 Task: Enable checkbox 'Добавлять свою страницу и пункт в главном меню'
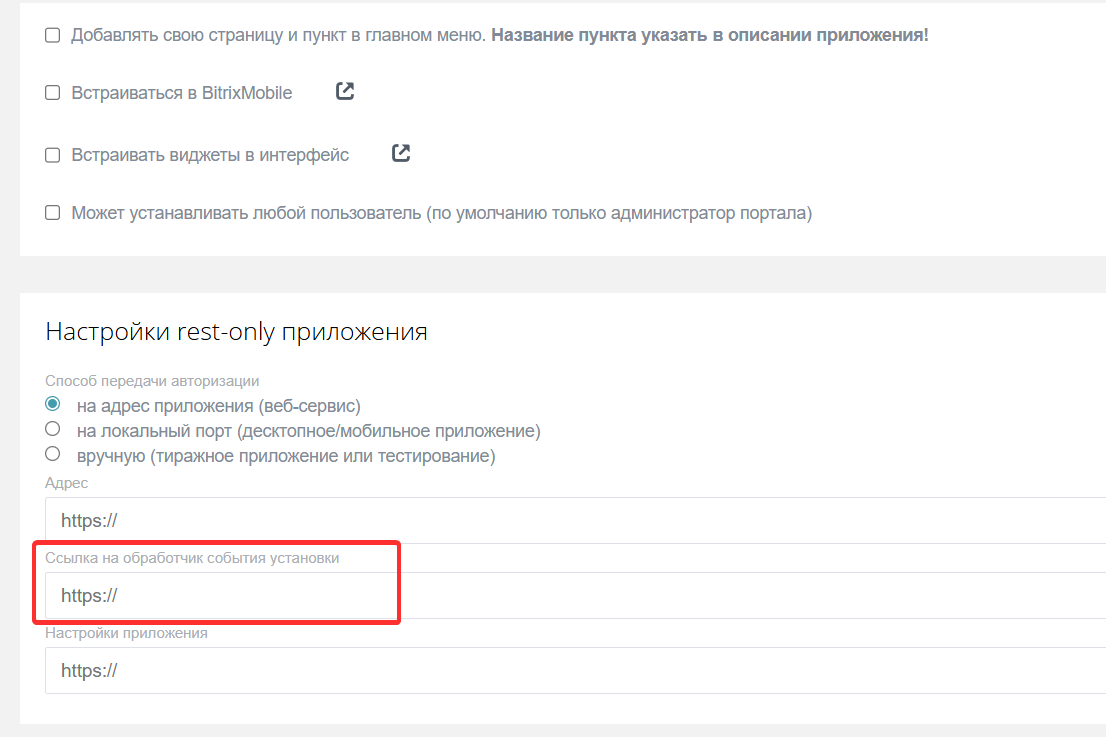[51, 34]
